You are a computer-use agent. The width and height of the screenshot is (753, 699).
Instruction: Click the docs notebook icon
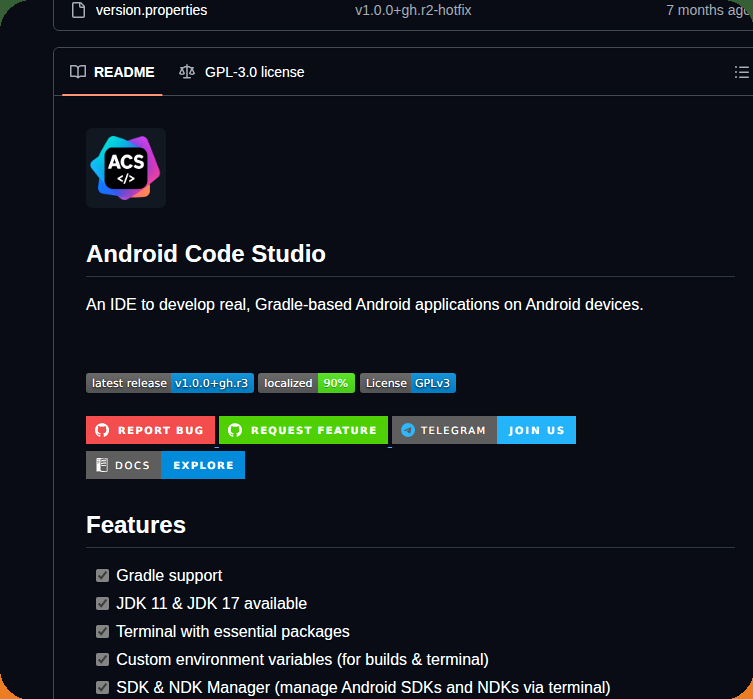tap(102, 465)
